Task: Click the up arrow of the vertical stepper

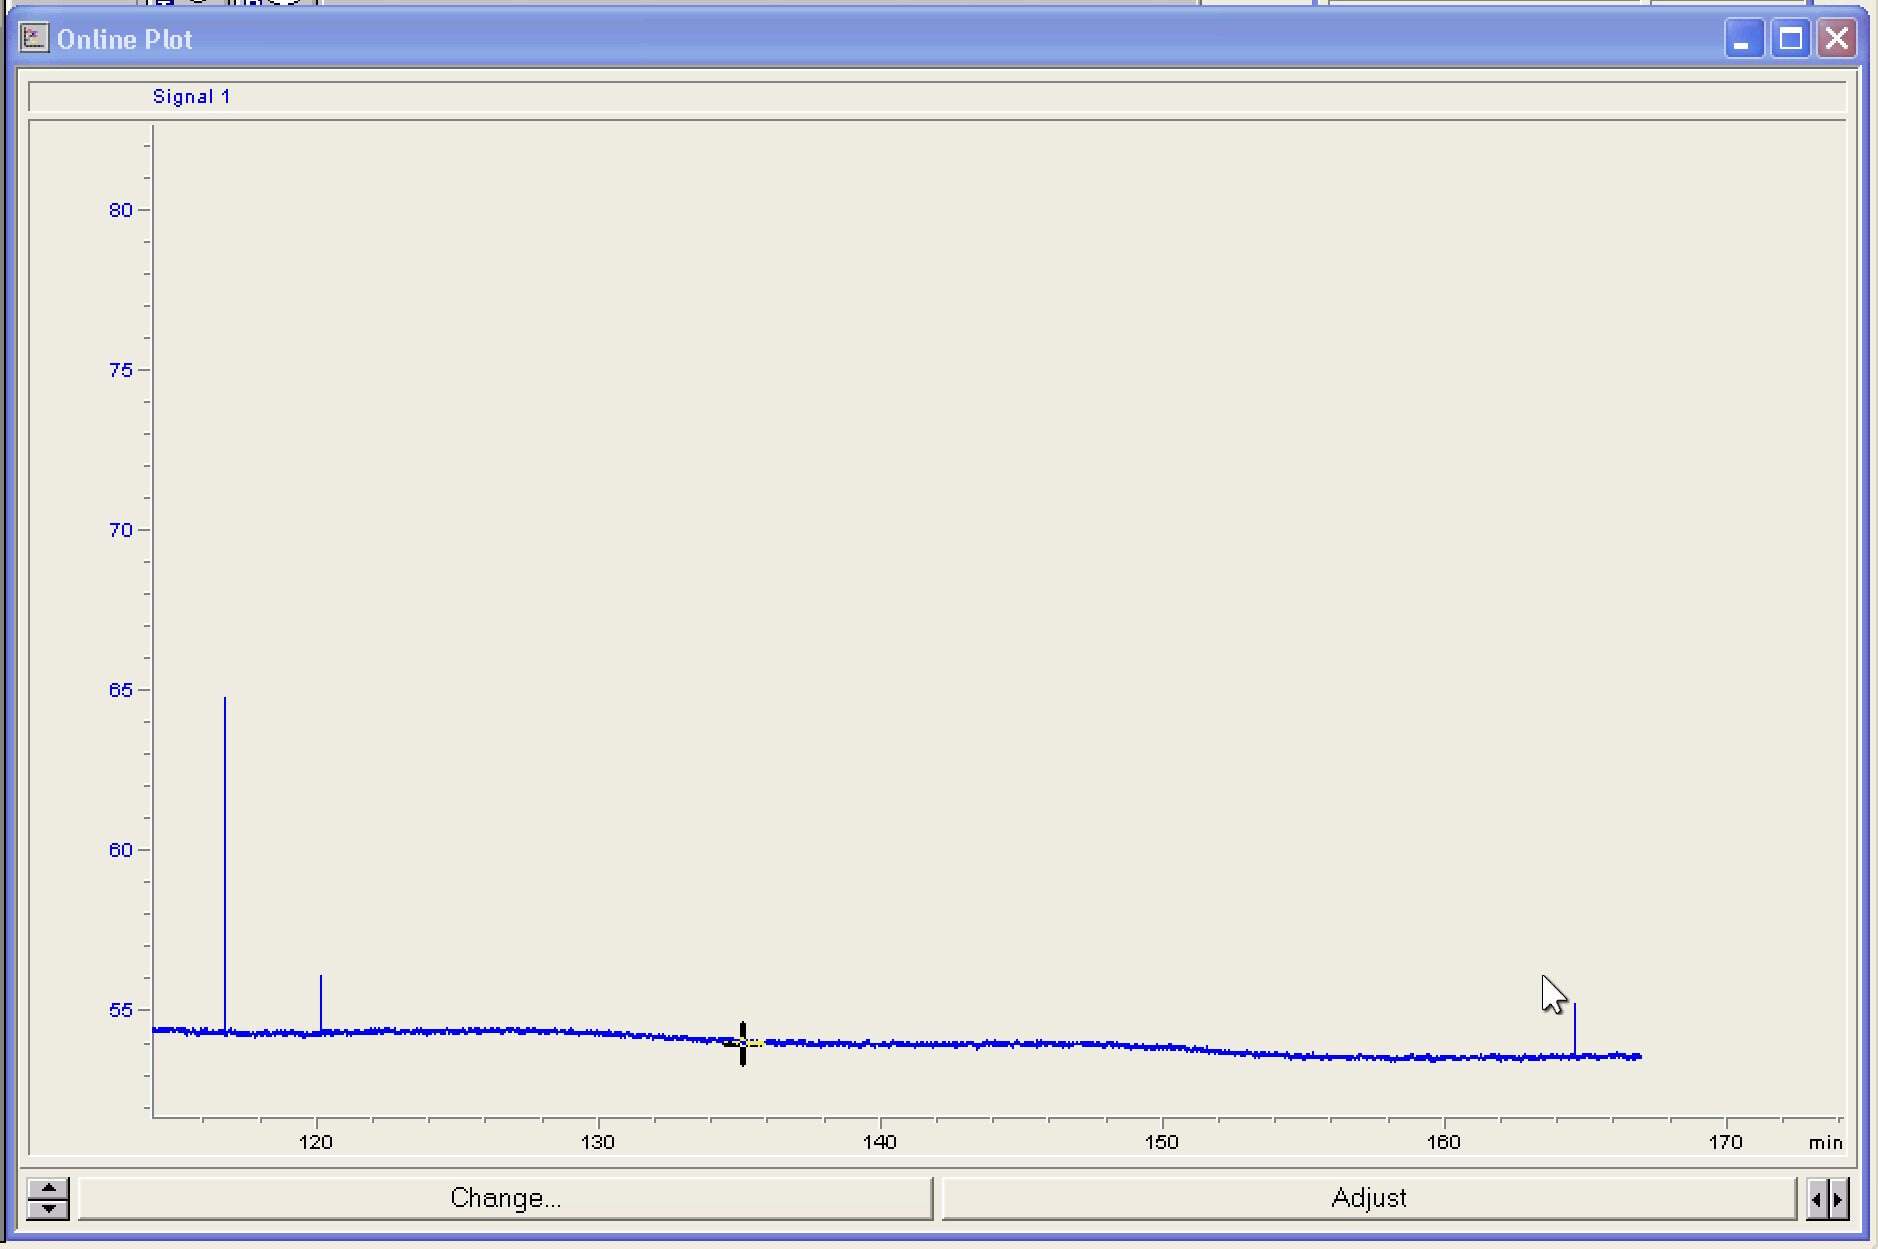Action: pyautogui.click(x=48, y=1188)
